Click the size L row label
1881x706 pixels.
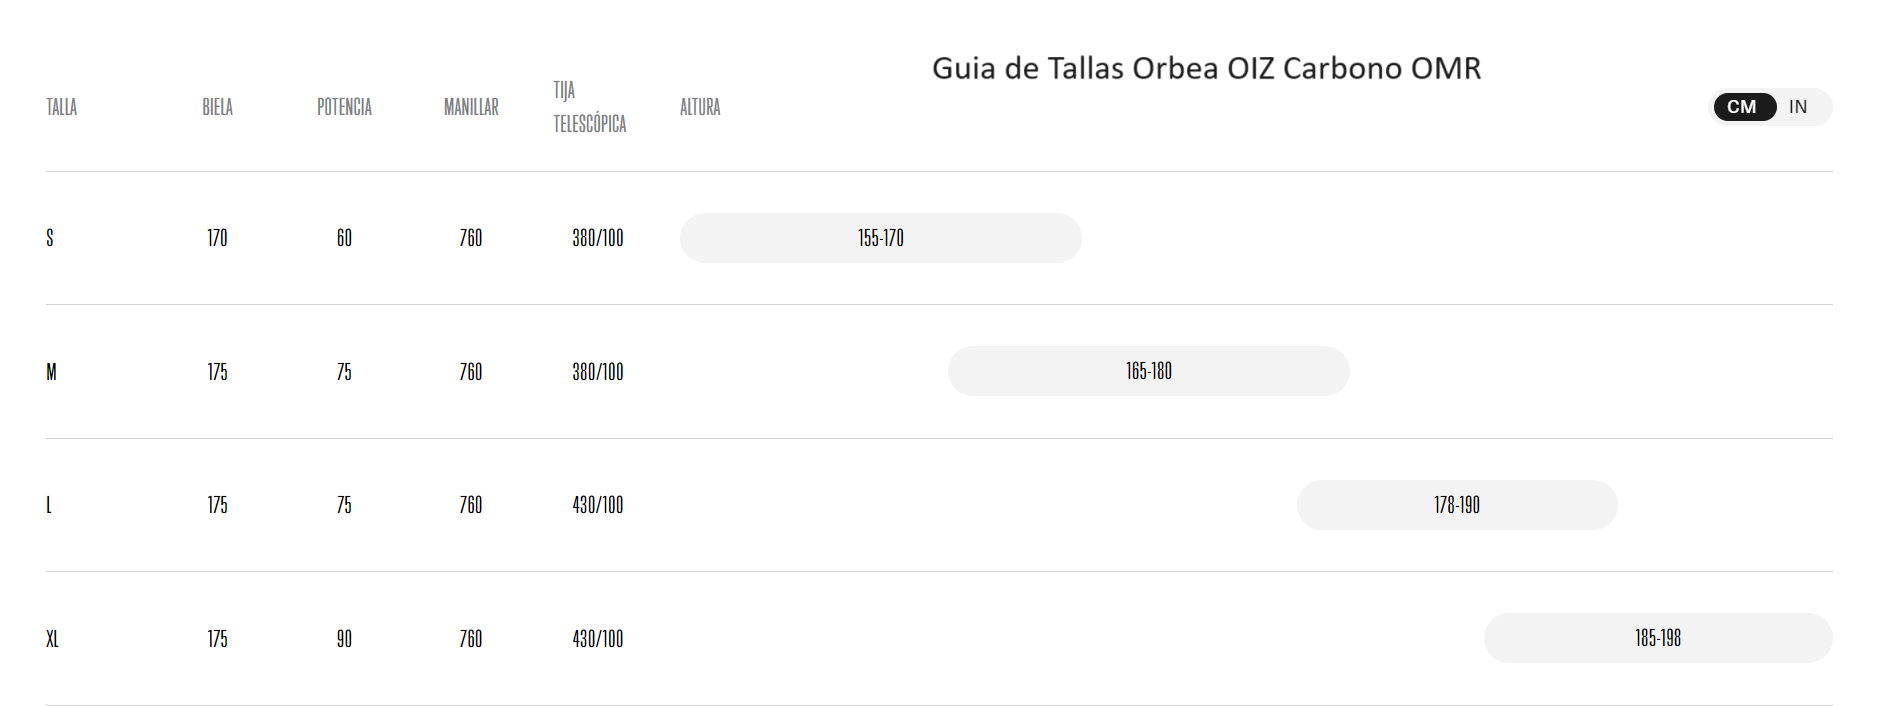[49, 505]
